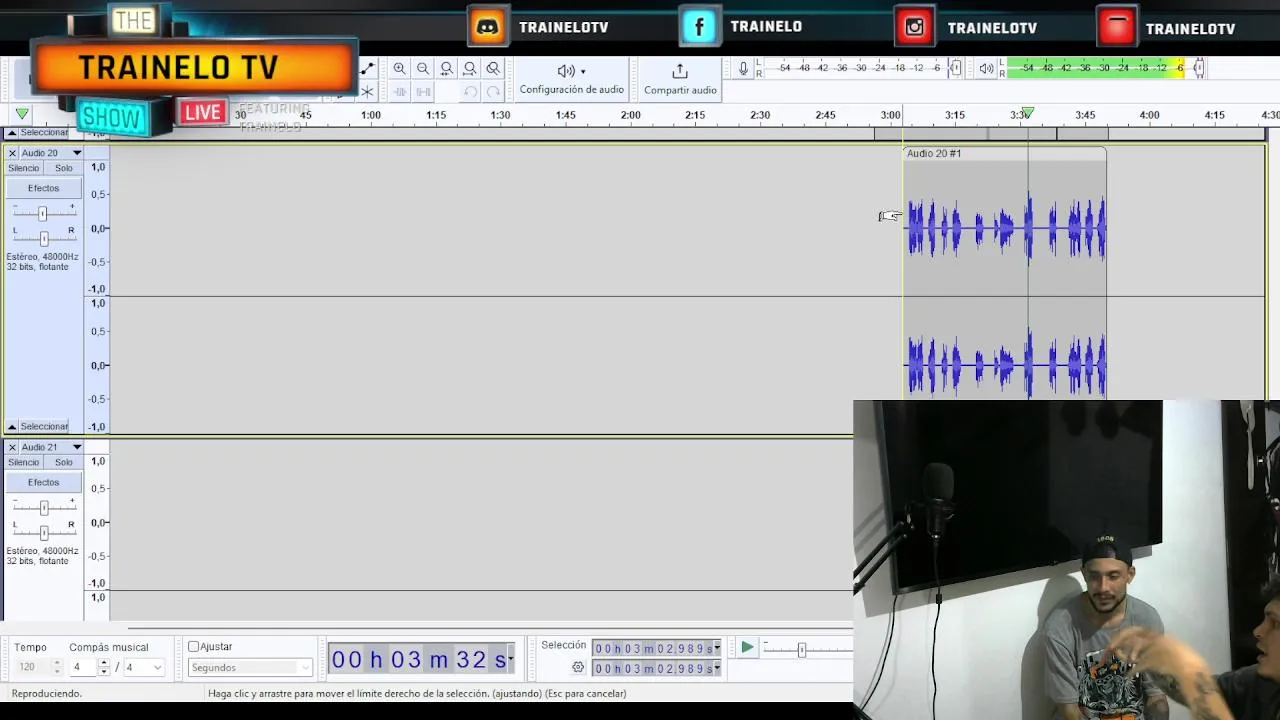Close the Audio 20 track with X
The height and width of the screenshot is (720, 1280).
(12, 153)
